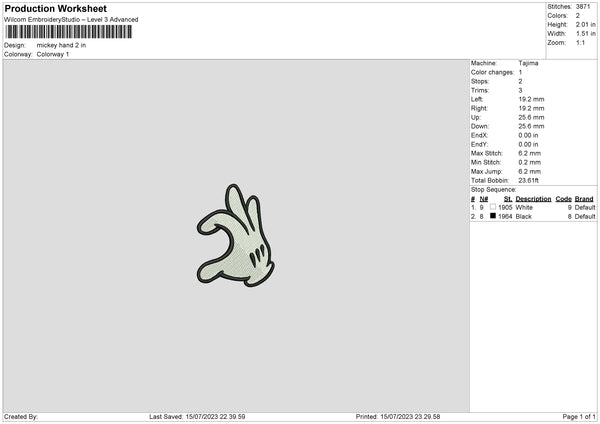Viewport: 600px width, 424px height.
Task: Click the Height value 2.01 in
Action: tap(585, 24)
